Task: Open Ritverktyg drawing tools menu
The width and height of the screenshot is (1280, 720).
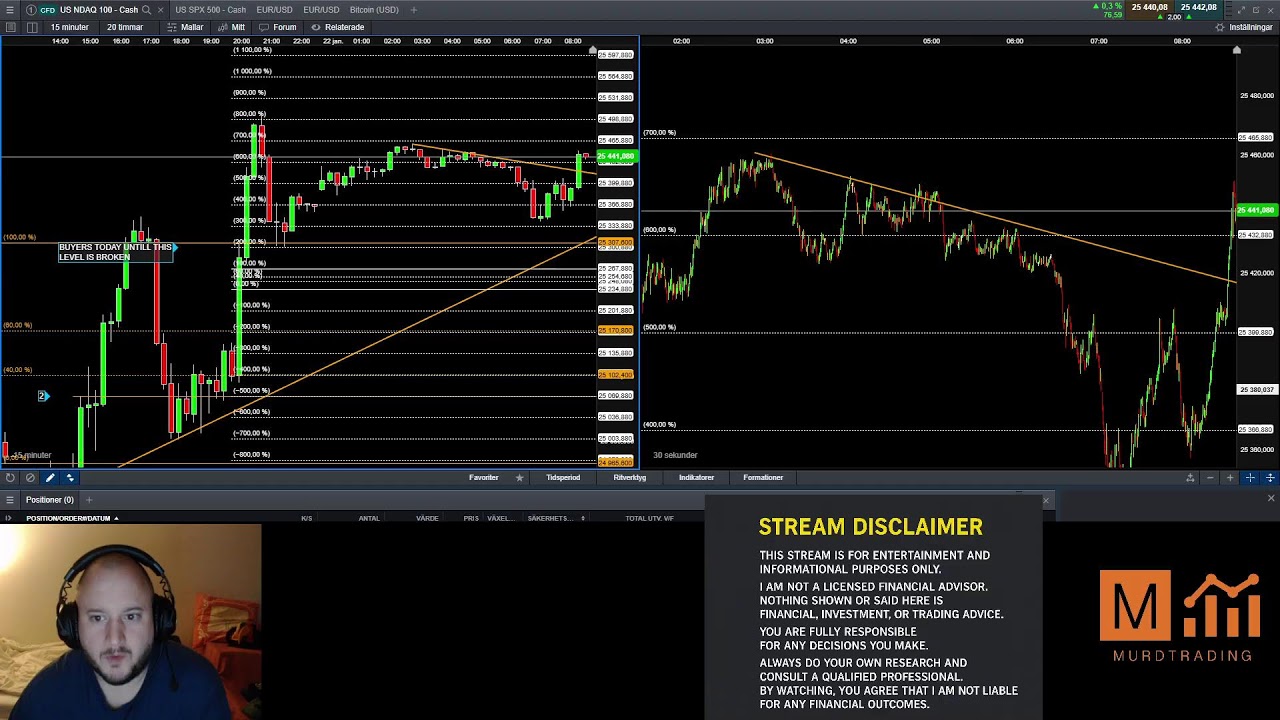Action: point(630,478)
